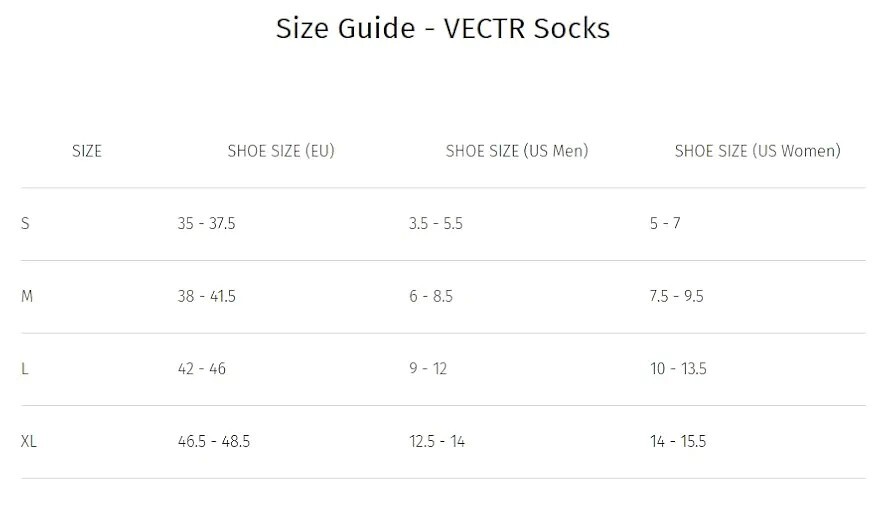Click the SHOE SIZE (EU) column header
Image resolution: width=894 pixels, height=515 pixels.
281,151
